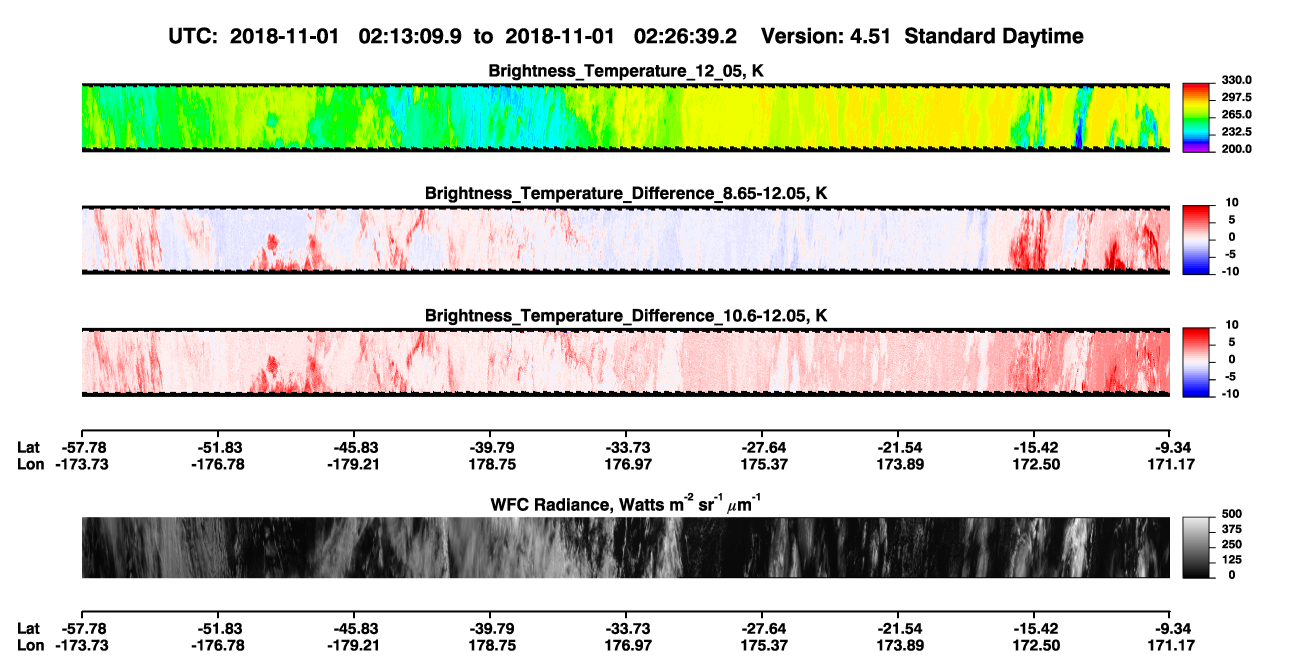
Task: Click the title 'Brightness_Temperature_12_05, K'
Action: click(x=626, y=71)
